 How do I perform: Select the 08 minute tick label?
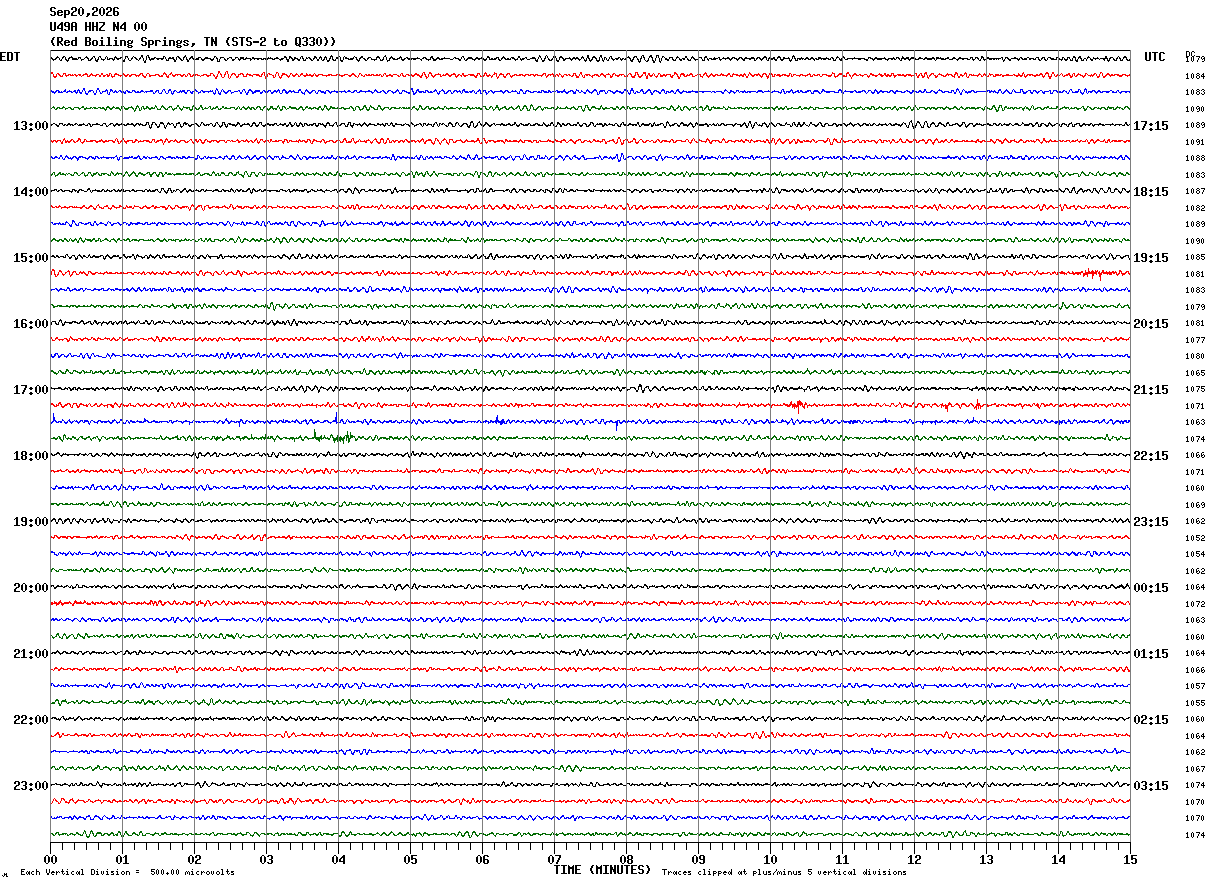(626, 859)
